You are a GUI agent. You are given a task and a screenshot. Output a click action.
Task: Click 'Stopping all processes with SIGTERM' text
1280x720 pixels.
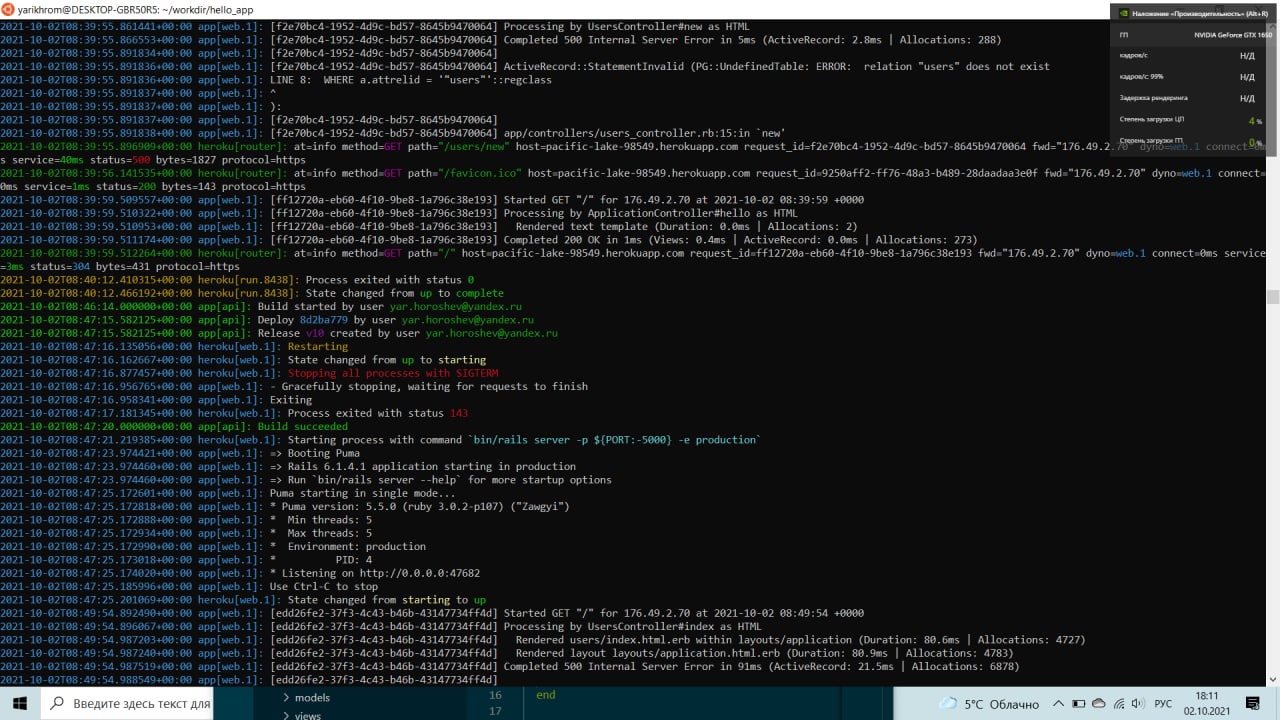393,373
